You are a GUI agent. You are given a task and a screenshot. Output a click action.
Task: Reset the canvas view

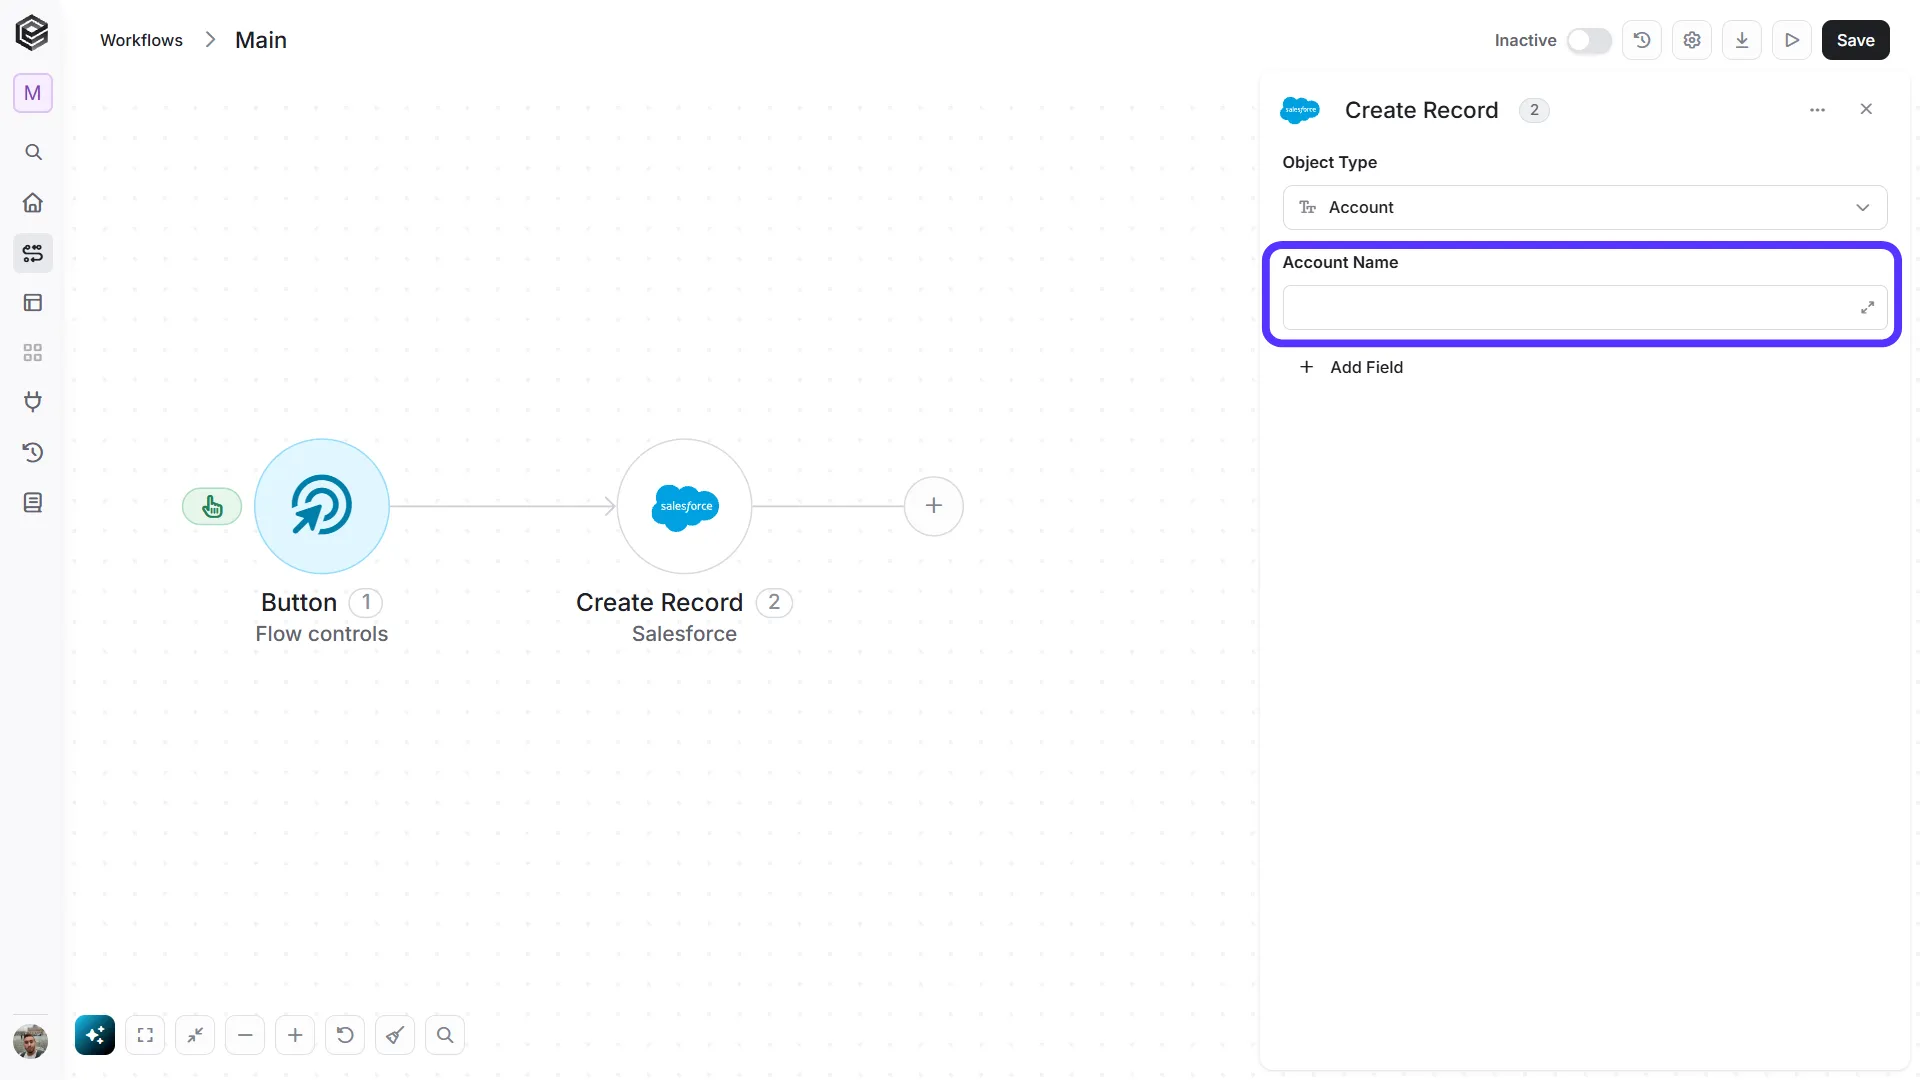pos(345,1035)
